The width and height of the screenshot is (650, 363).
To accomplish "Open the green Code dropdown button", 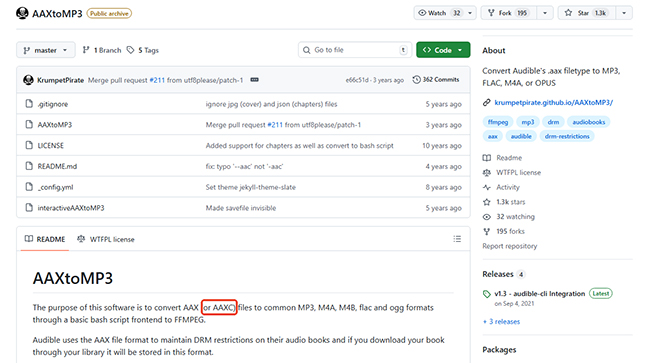I will pos(443,50).
